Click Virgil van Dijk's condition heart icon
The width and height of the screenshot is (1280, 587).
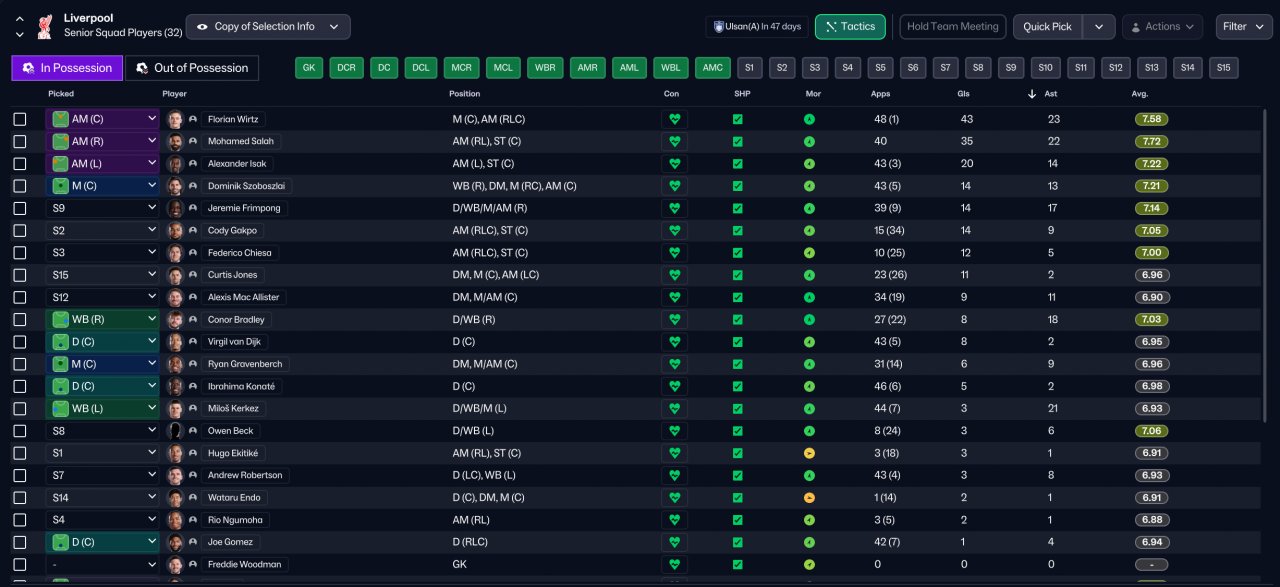pos(675,342)
